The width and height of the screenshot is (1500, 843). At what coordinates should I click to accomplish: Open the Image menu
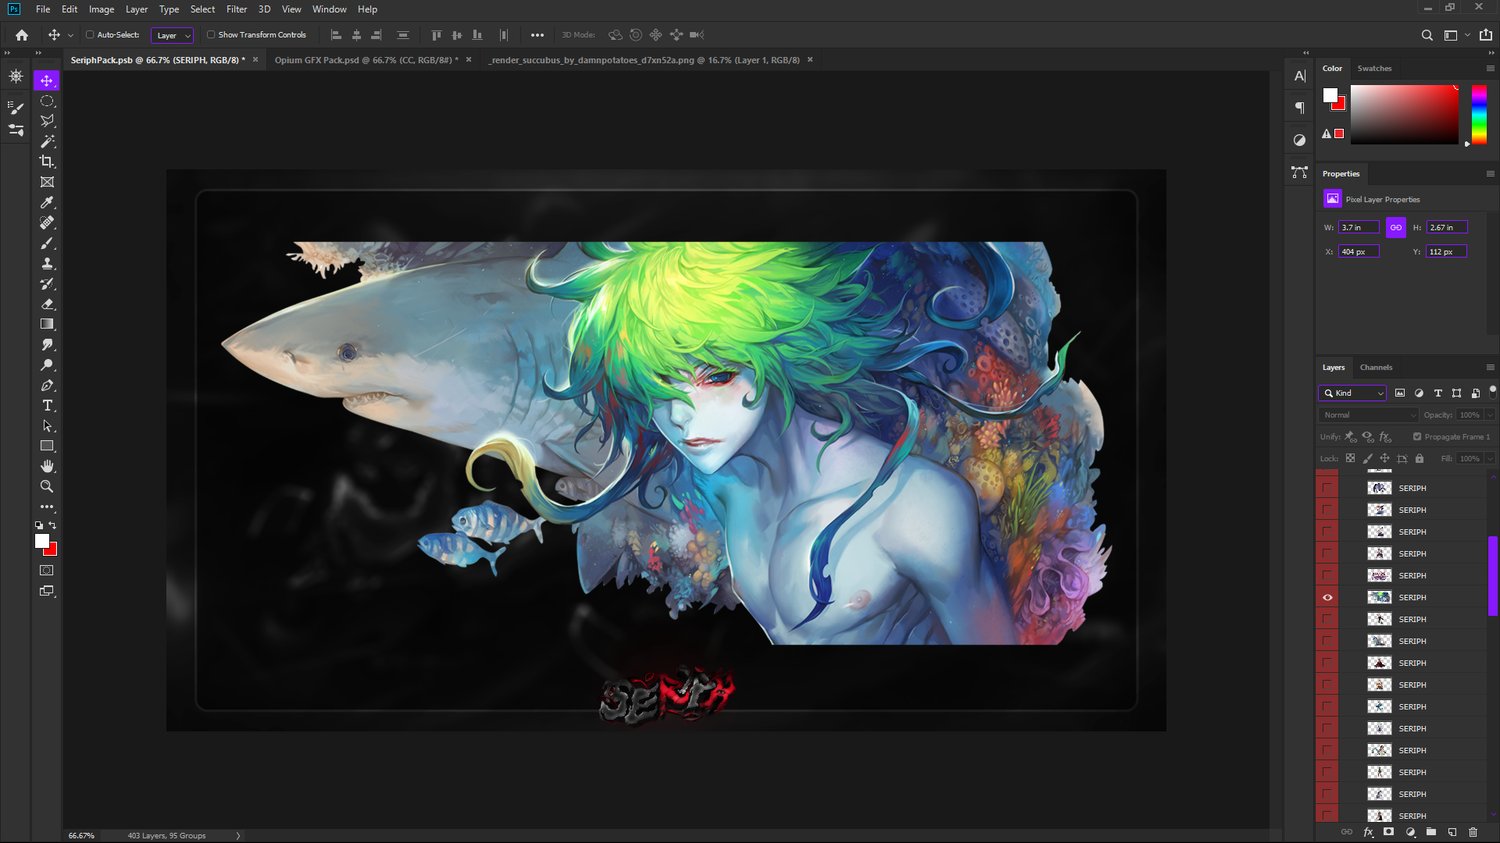coord(101,9)
